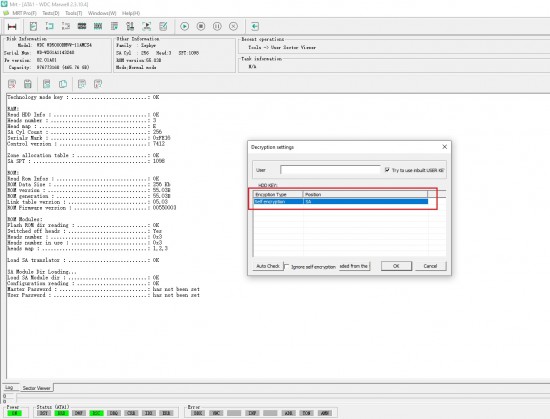Click the Serial Num value in Disk Information

pos(55,53)
